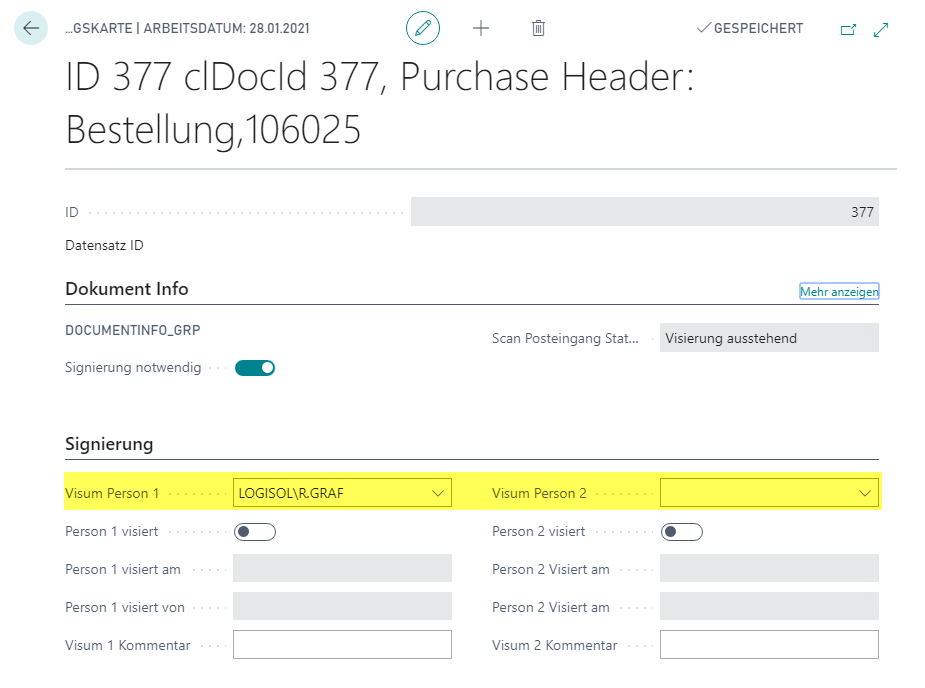Open Visum Person 2 dropdown arrow
925x688 pixels.
865,493
